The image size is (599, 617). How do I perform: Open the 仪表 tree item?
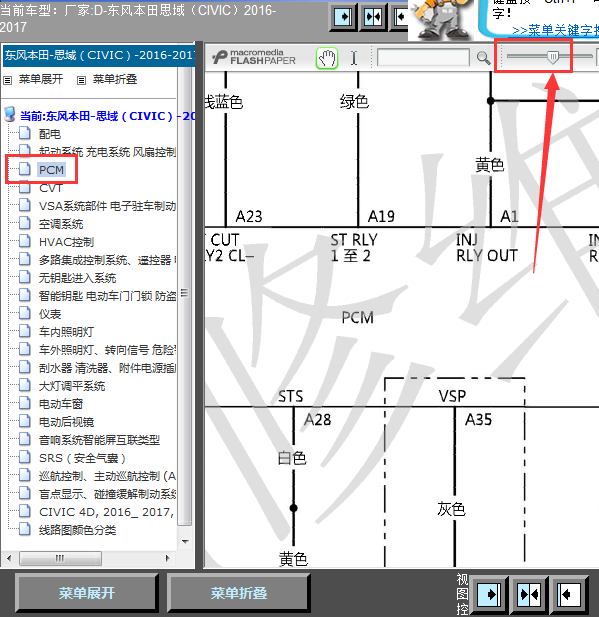(x=50, y=314)
